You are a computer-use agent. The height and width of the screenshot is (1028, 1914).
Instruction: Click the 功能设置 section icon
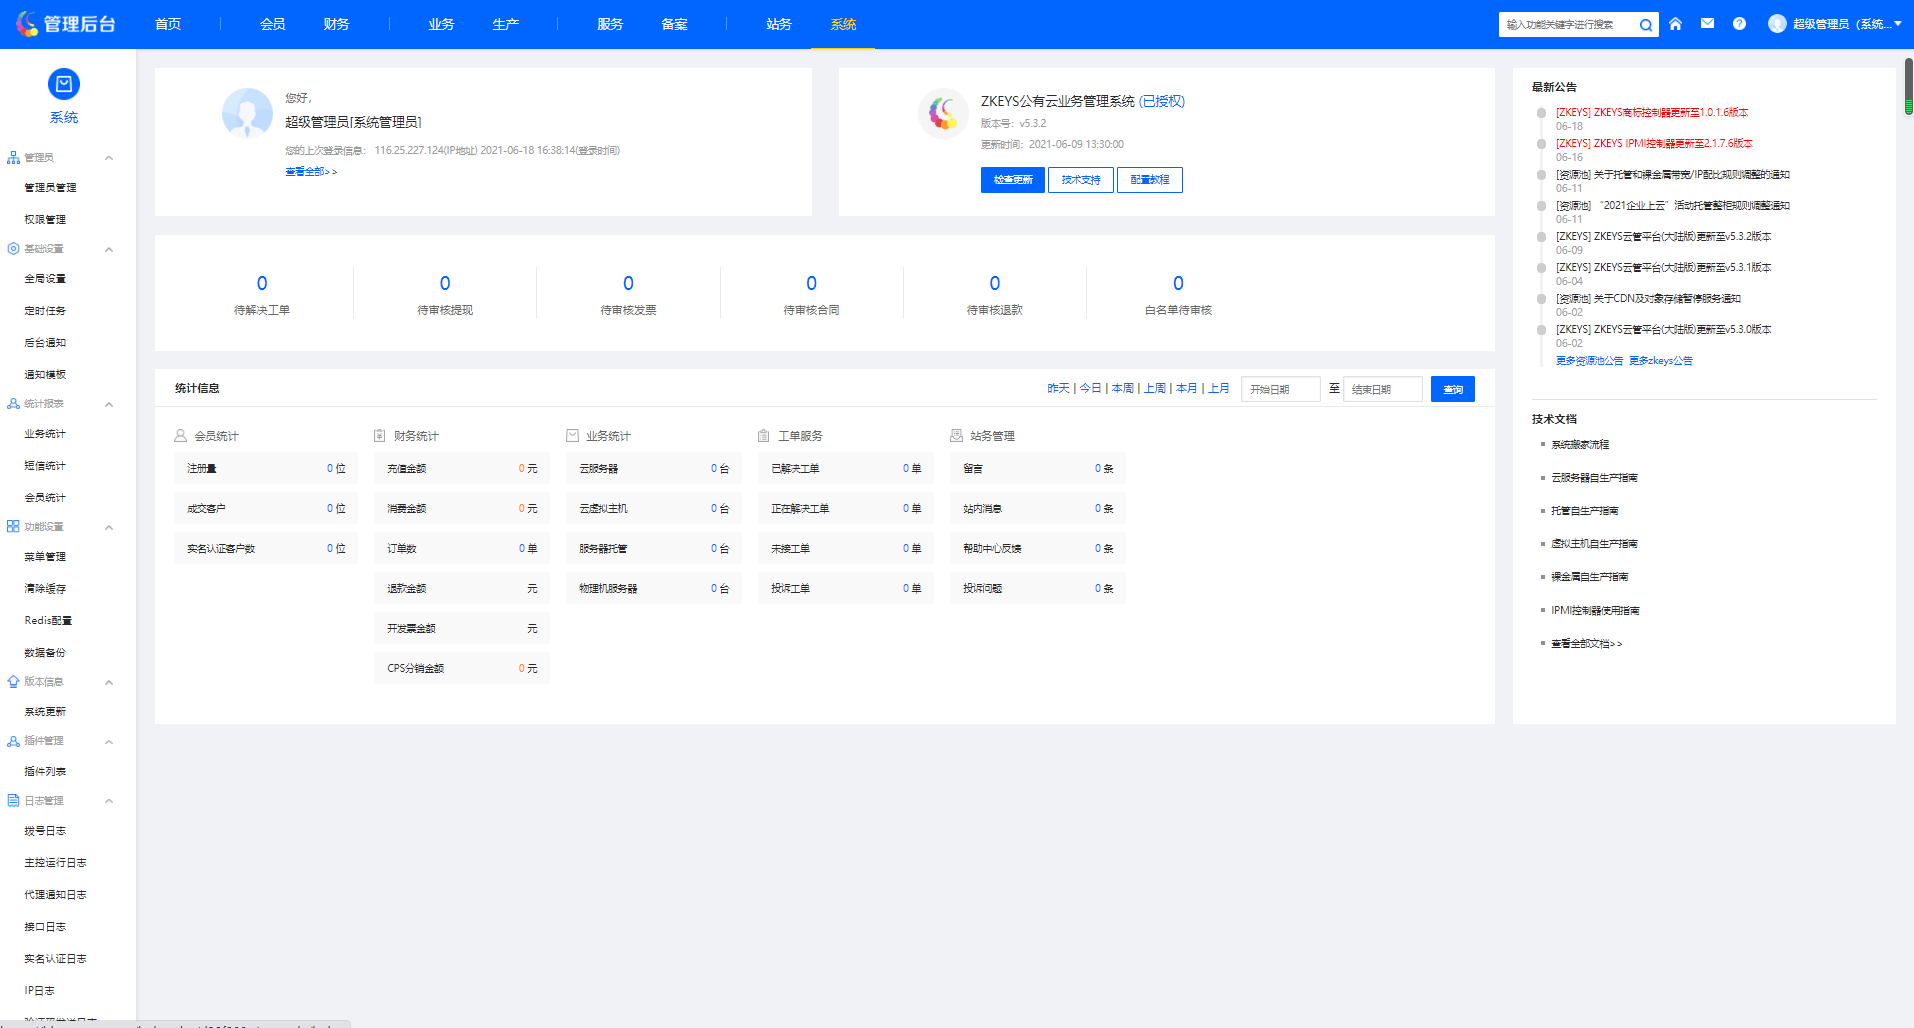point(13,527)
